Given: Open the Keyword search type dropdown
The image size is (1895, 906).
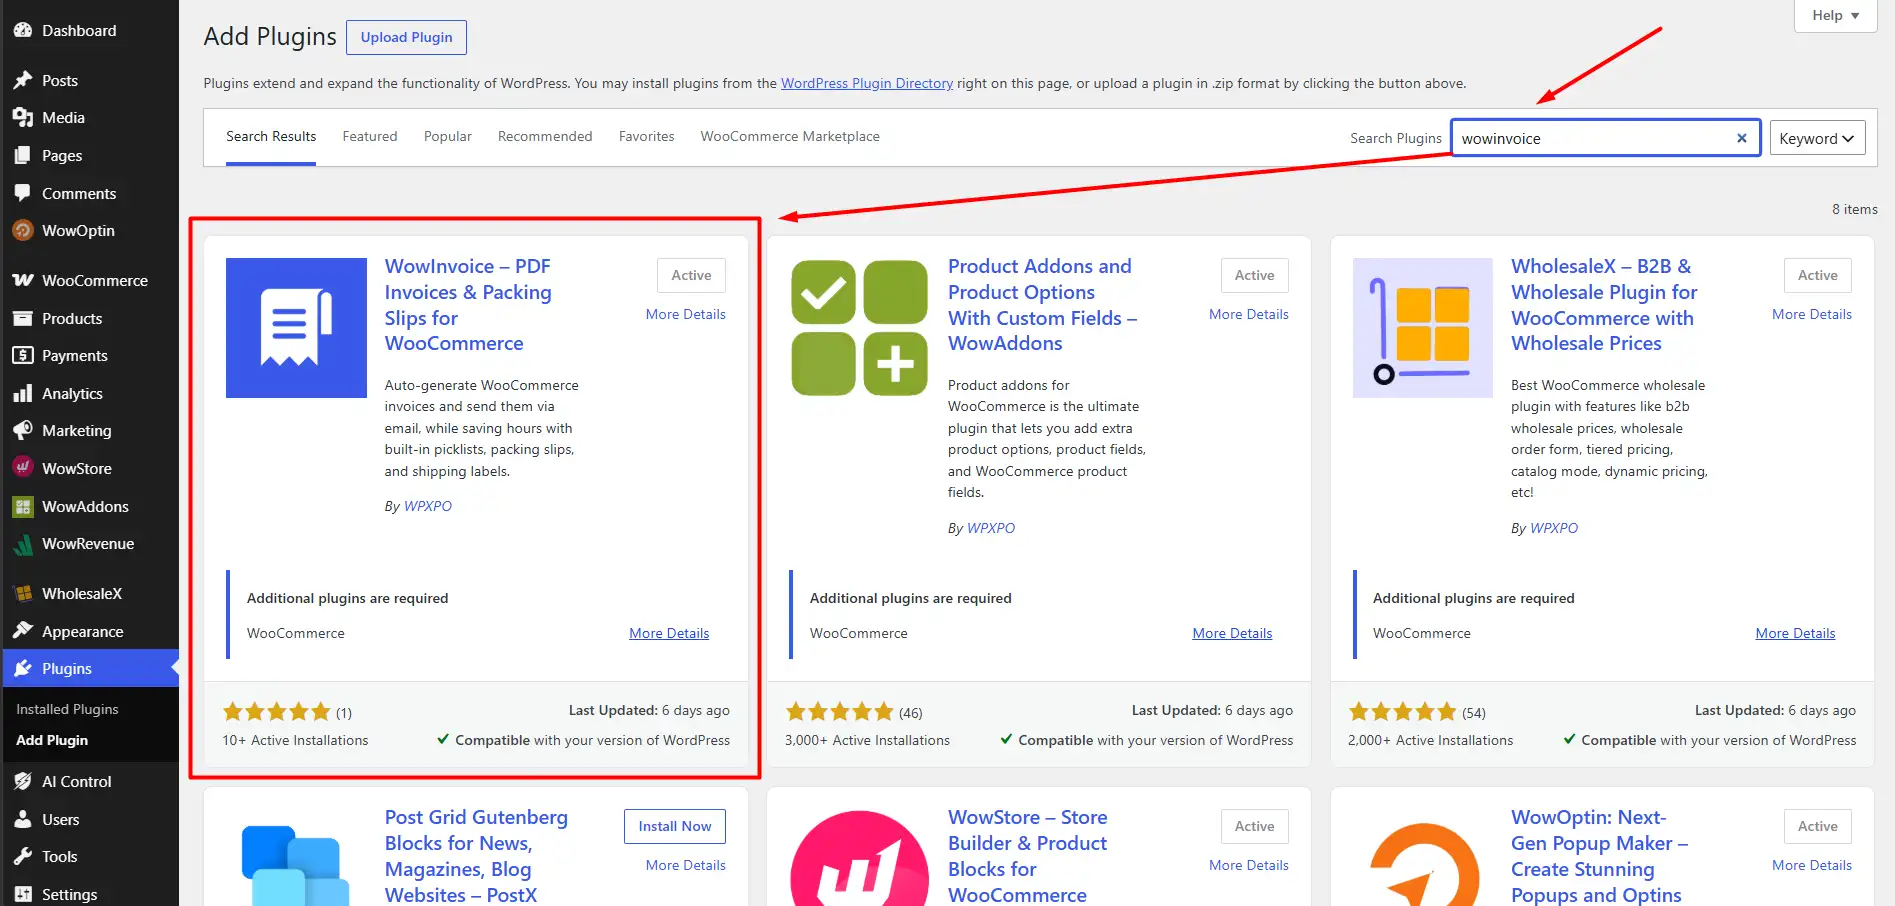Looking at the screenshot, I should coord(1816,139).
